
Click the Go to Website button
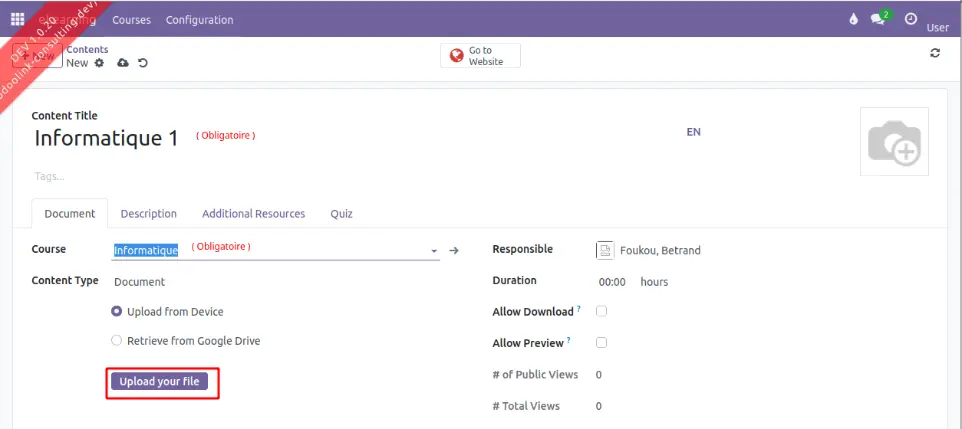tap(480, 56)
